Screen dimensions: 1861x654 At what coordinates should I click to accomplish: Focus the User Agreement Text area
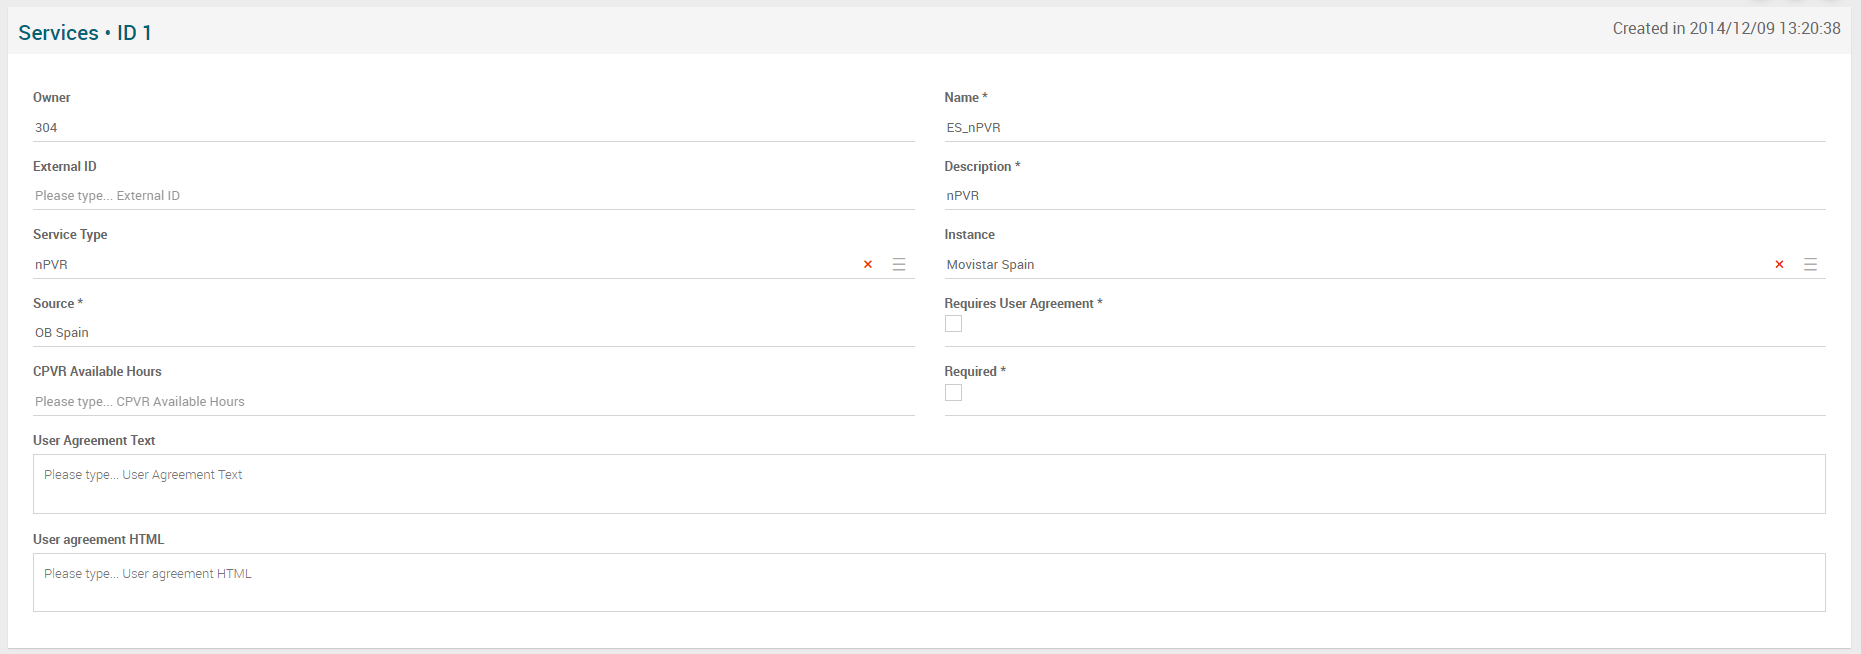click(928, 484)
